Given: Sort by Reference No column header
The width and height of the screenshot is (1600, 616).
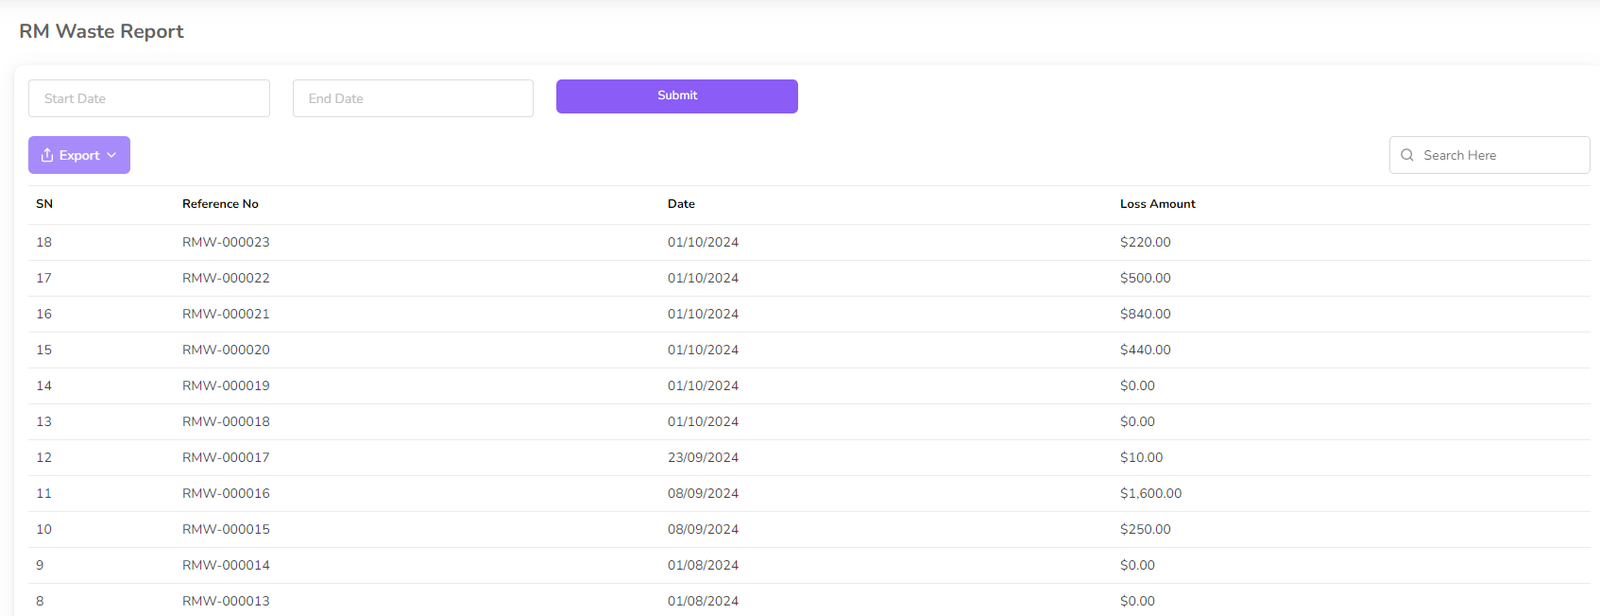Looking at the screenshot, I should click(x=220, y=204).
